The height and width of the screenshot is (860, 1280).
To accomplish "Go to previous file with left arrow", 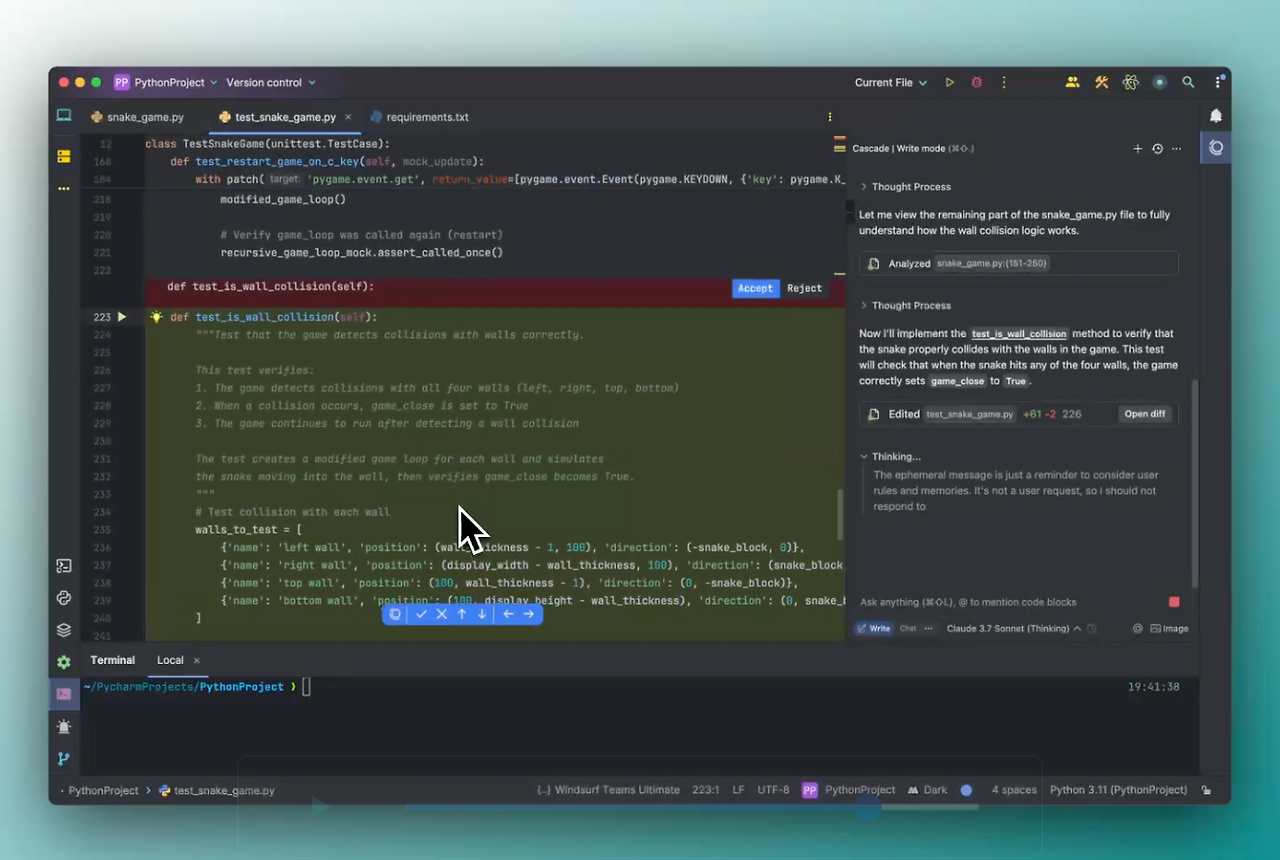I will click(508, 614).
